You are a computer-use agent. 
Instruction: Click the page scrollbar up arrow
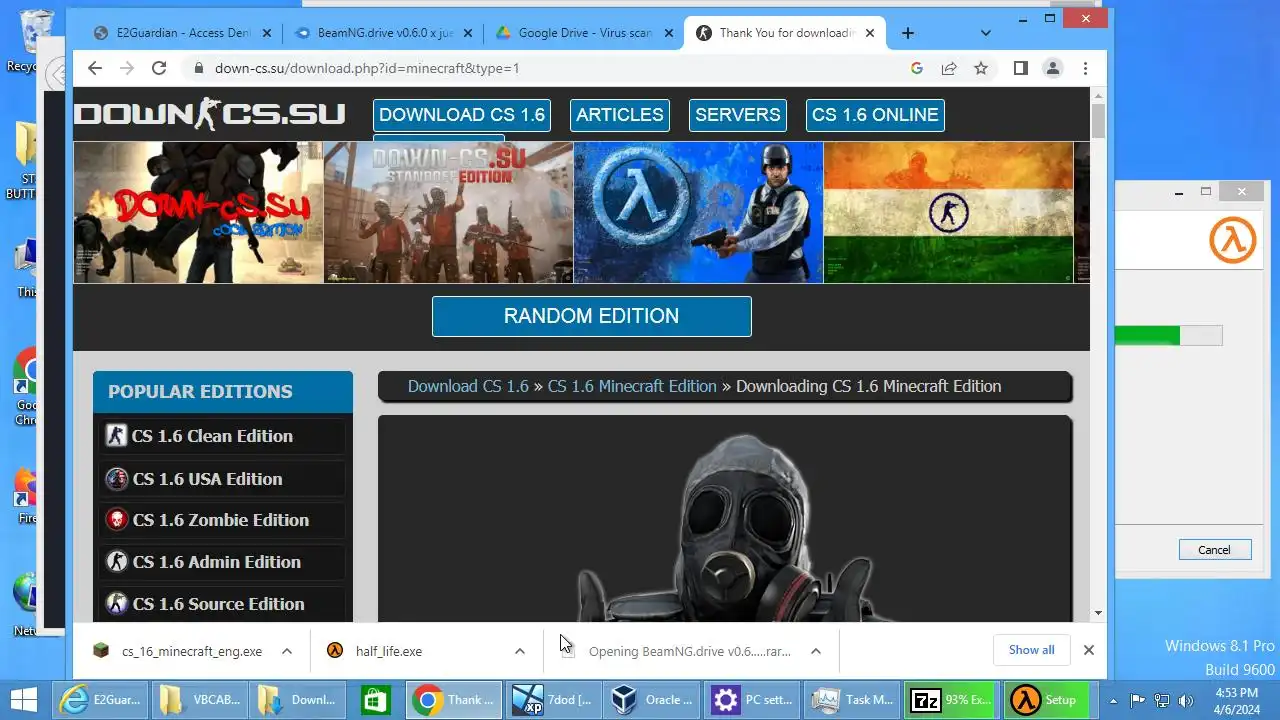point(1098,96)
